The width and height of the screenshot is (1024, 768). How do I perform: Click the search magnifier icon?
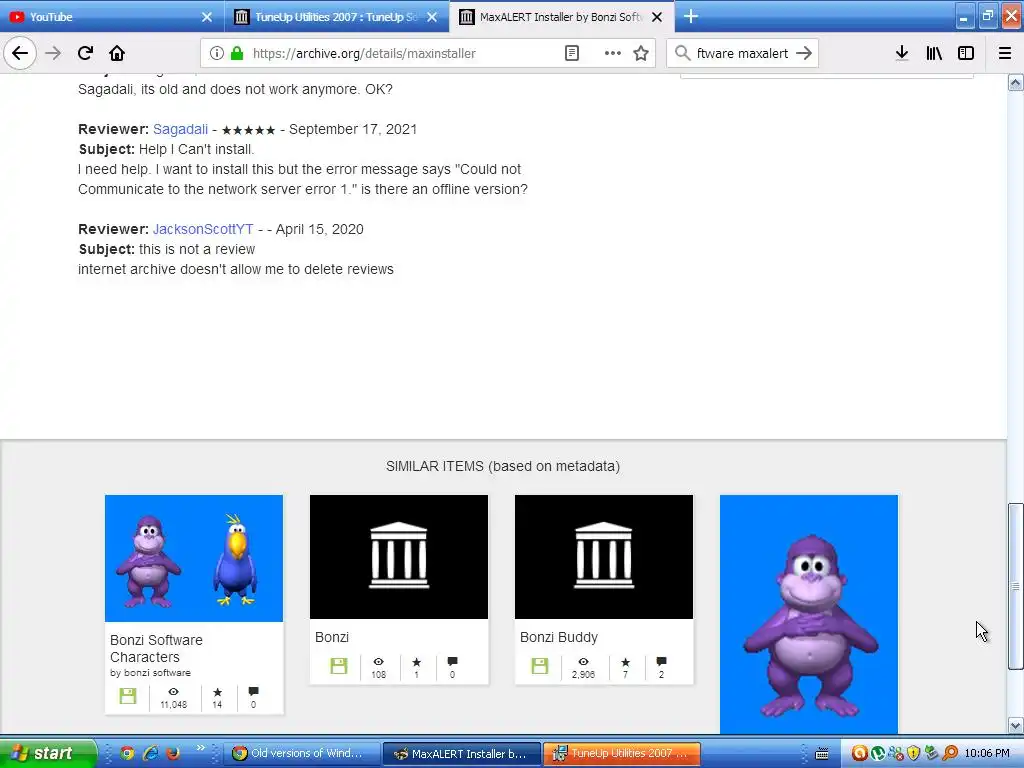682,54
